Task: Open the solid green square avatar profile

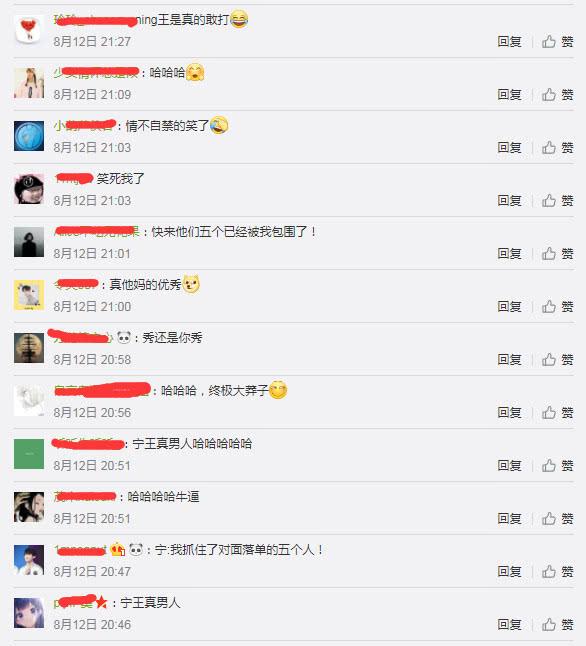Action: point(29,454)
